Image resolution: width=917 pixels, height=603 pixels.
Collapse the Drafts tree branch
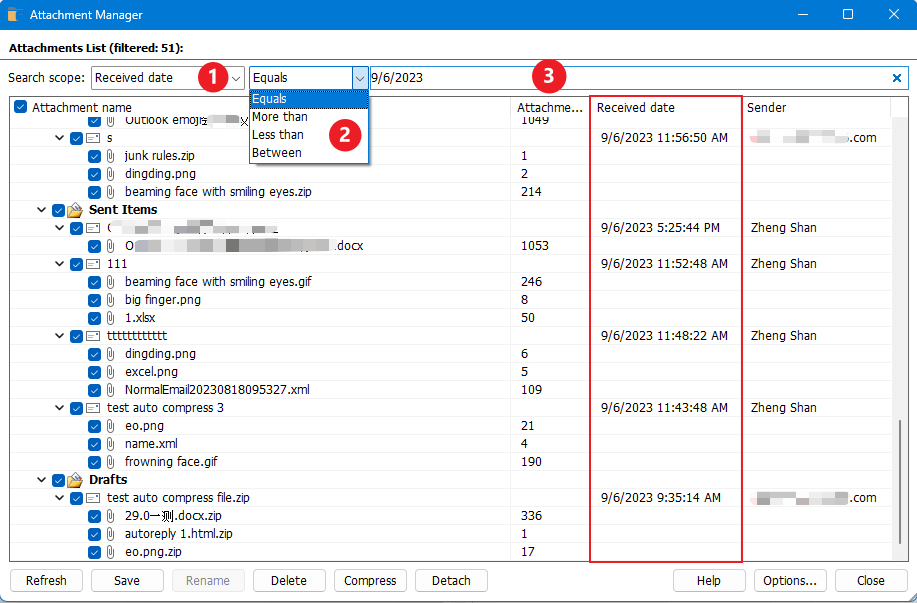(x=42, y=480)
